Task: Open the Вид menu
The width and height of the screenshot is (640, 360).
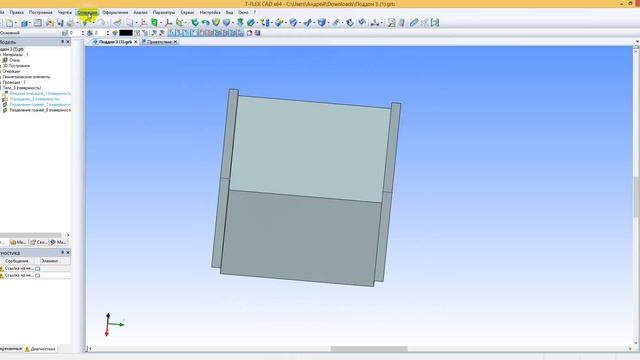Action: pos(229,13)
